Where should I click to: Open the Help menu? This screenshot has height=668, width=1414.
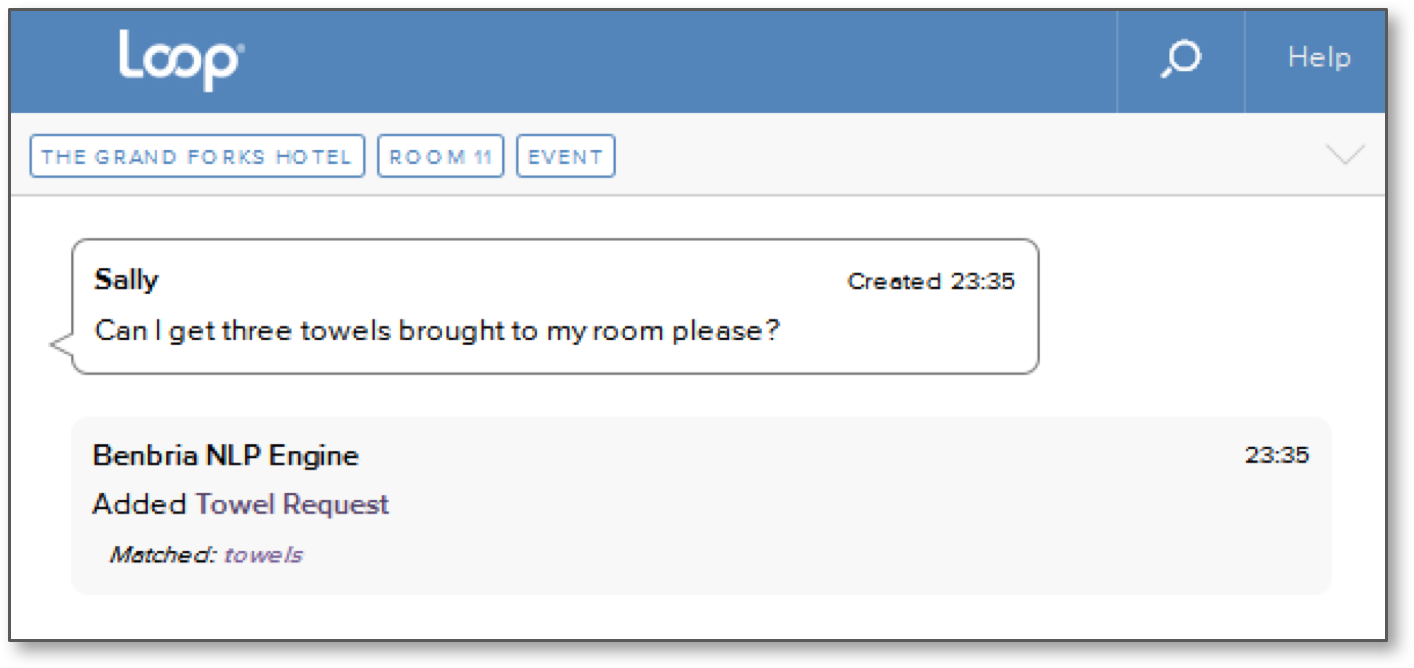[1319, 58]
